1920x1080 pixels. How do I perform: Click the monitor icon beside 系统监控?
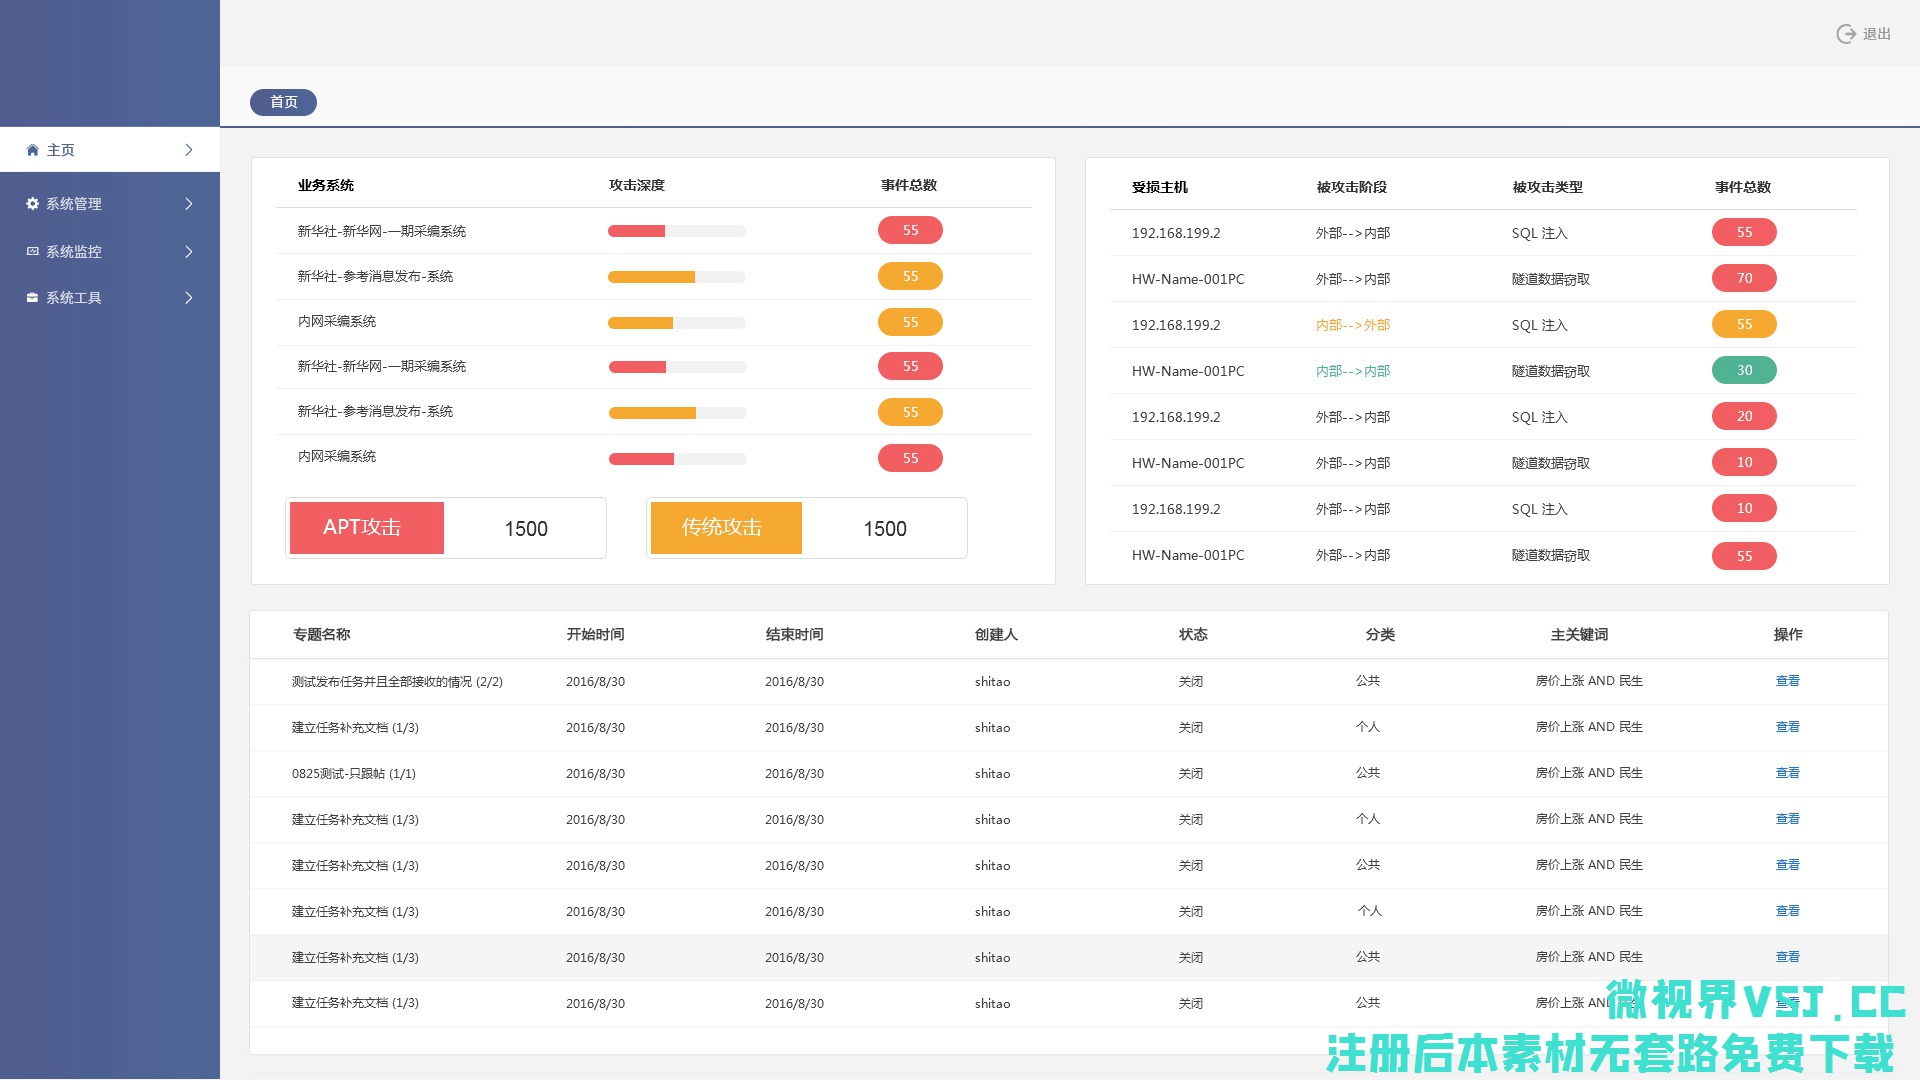pyautogui.click(x=32, y=252)
